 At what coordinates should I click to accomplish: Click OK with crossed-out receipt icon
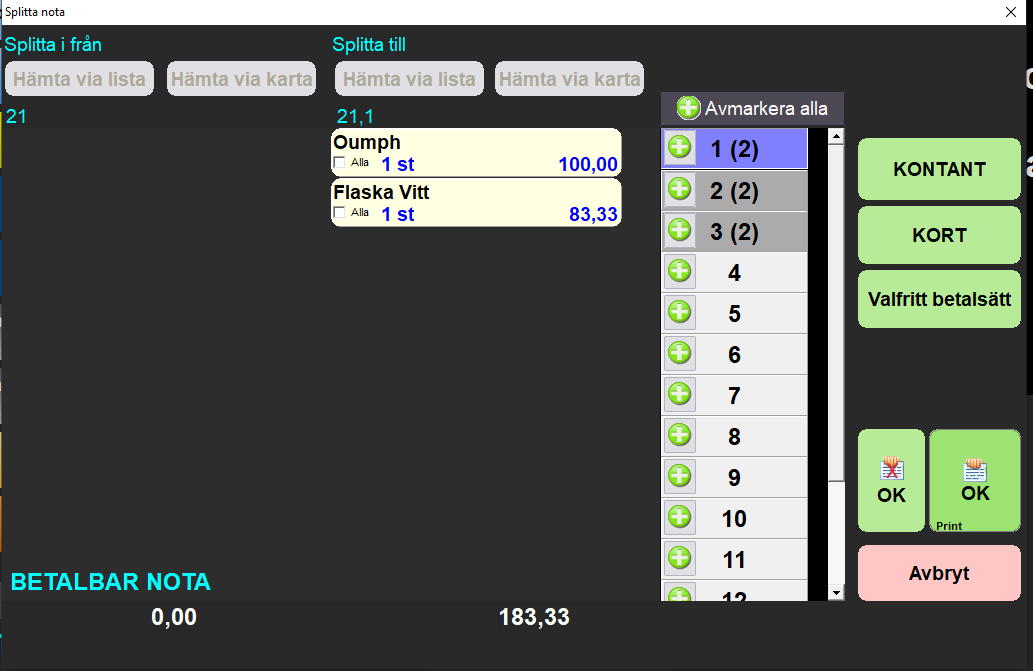coord(891,481)
